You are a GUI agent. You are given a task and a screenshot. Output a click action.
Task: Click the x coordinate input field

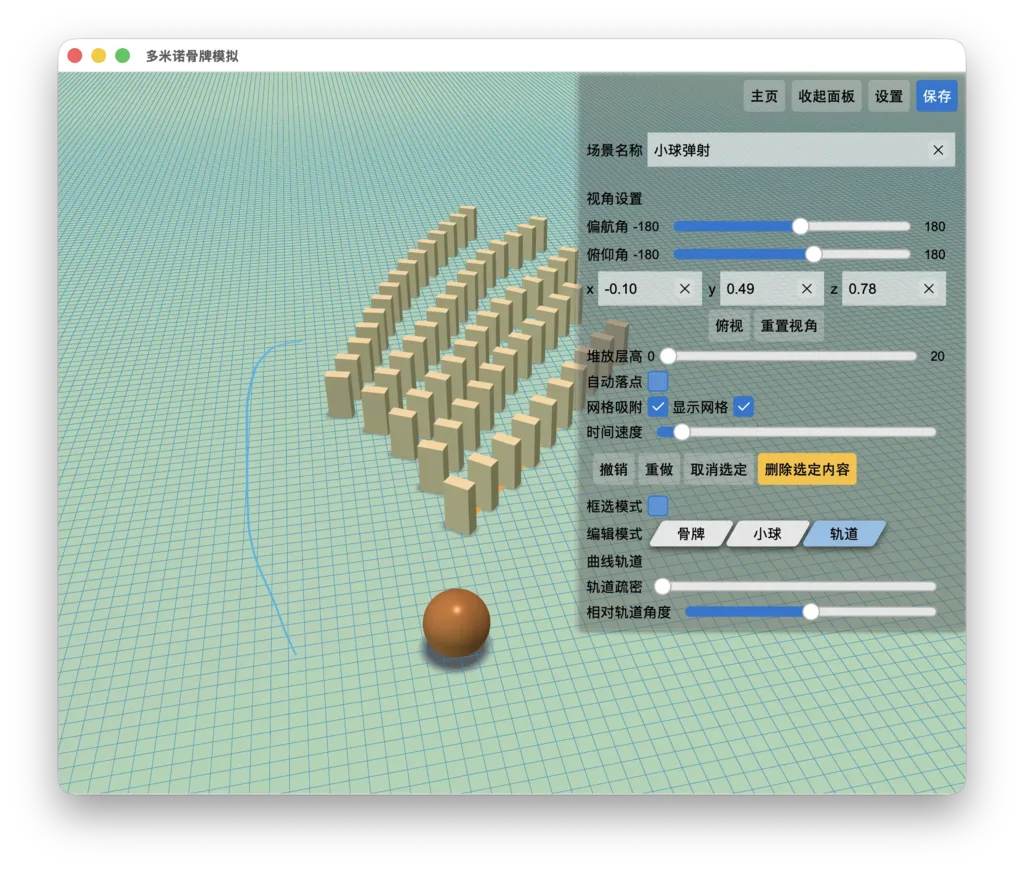[x=650, y=289]
